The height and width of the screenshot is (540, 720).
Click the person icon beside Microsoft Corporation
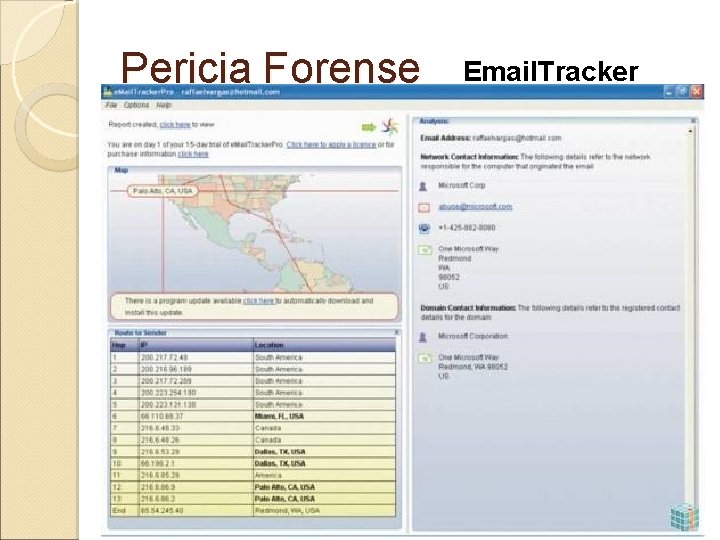coord(423,338)
